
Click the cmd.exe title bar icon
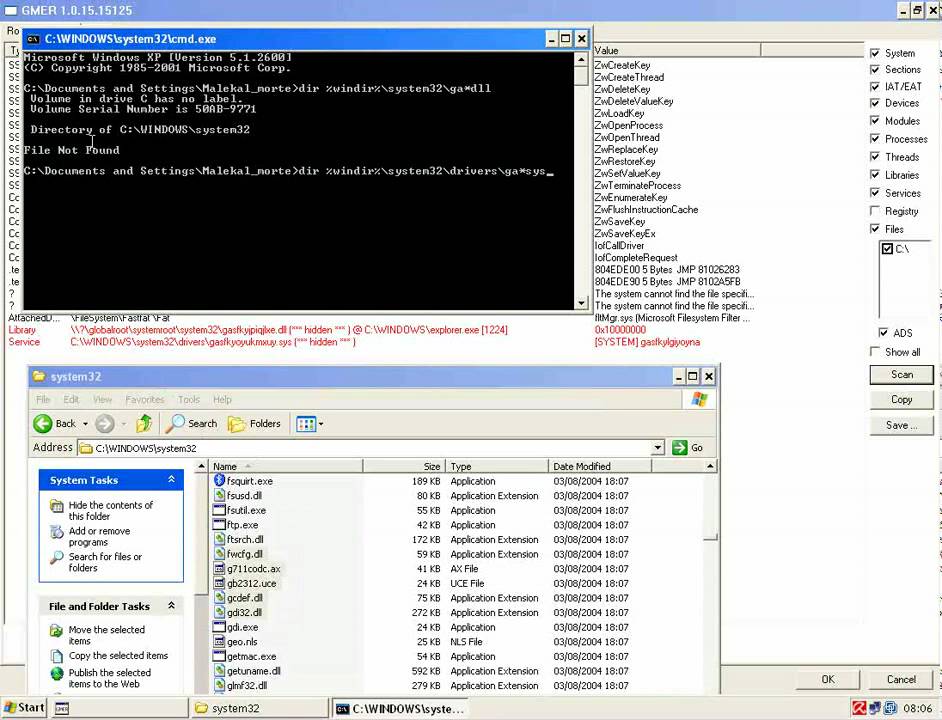click(x=33, y=39)
